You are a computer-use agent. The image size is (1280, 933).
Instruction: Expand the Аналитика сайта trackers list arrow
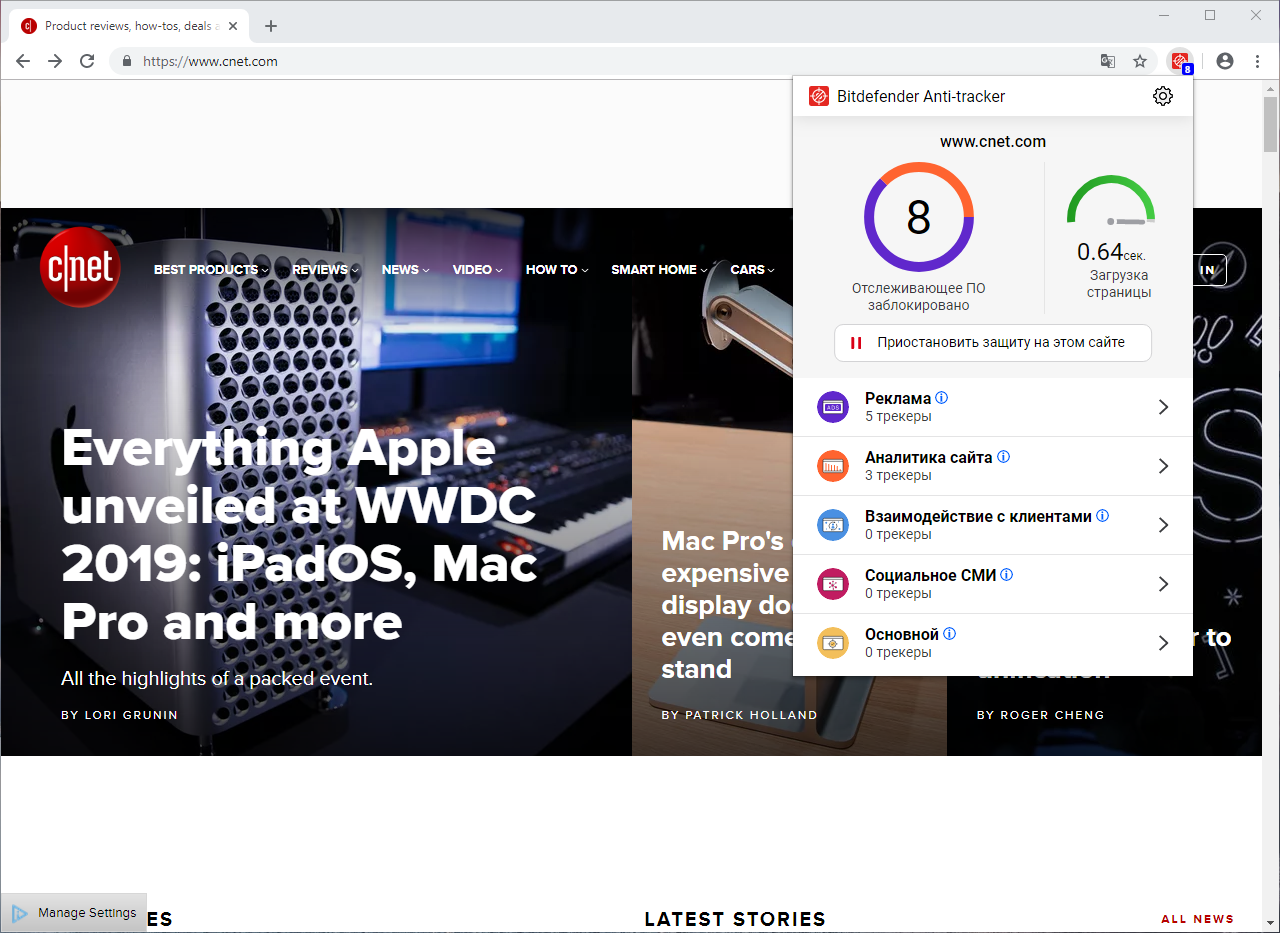pyautogui.click(x=1163, y=466)
